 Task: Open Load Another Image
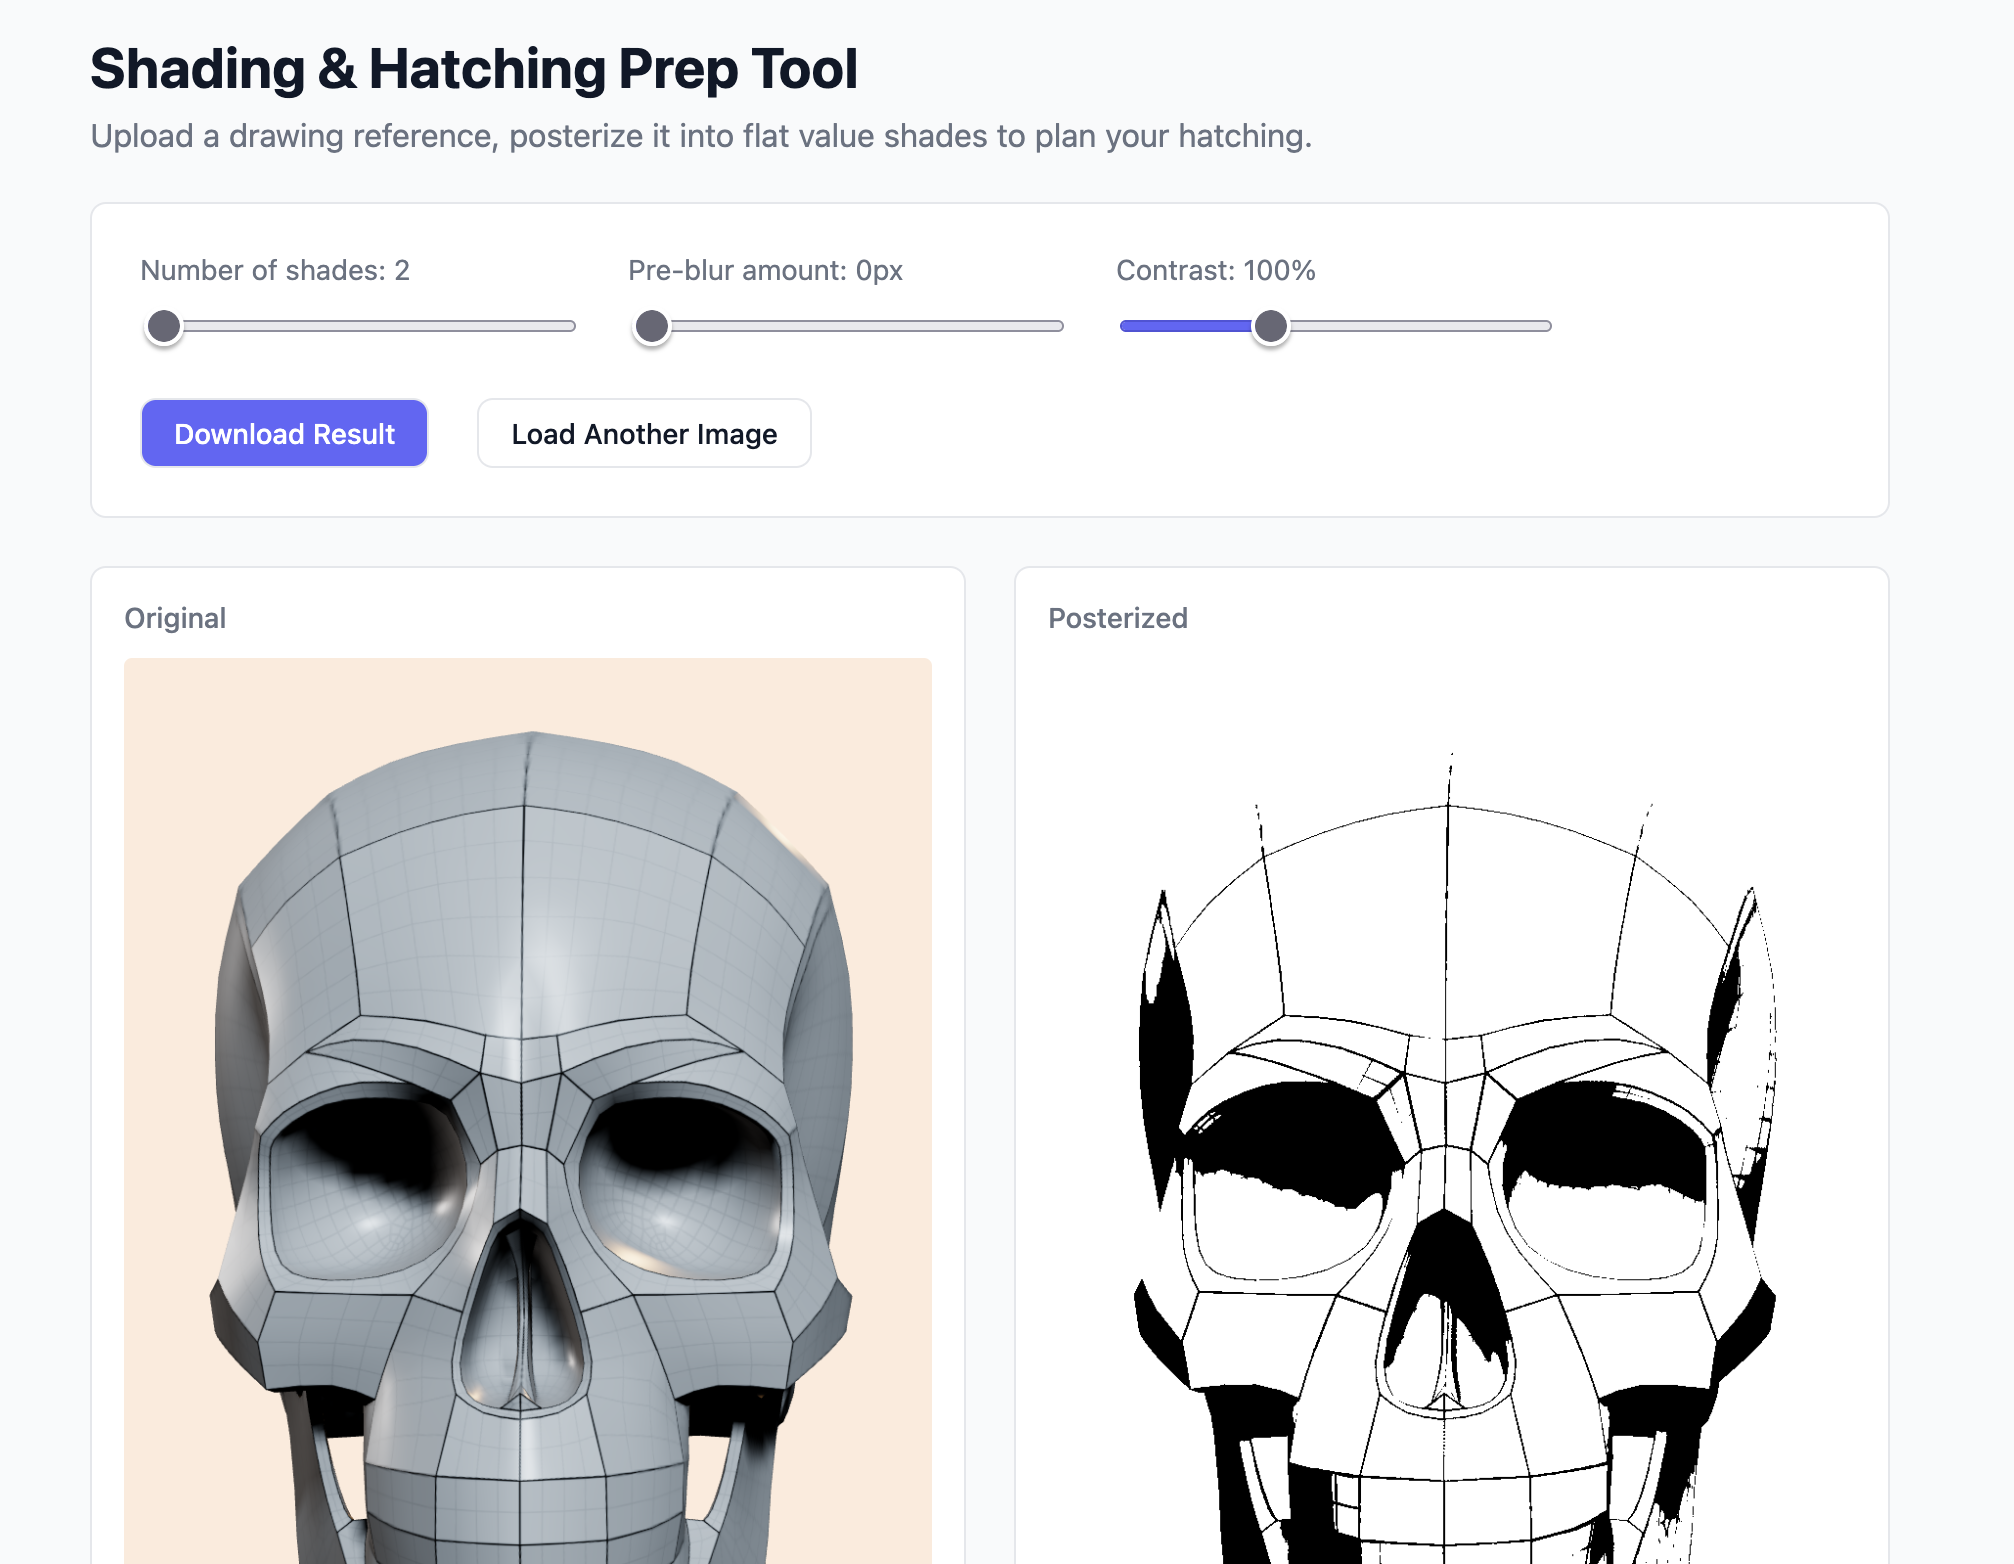[644, 433]
